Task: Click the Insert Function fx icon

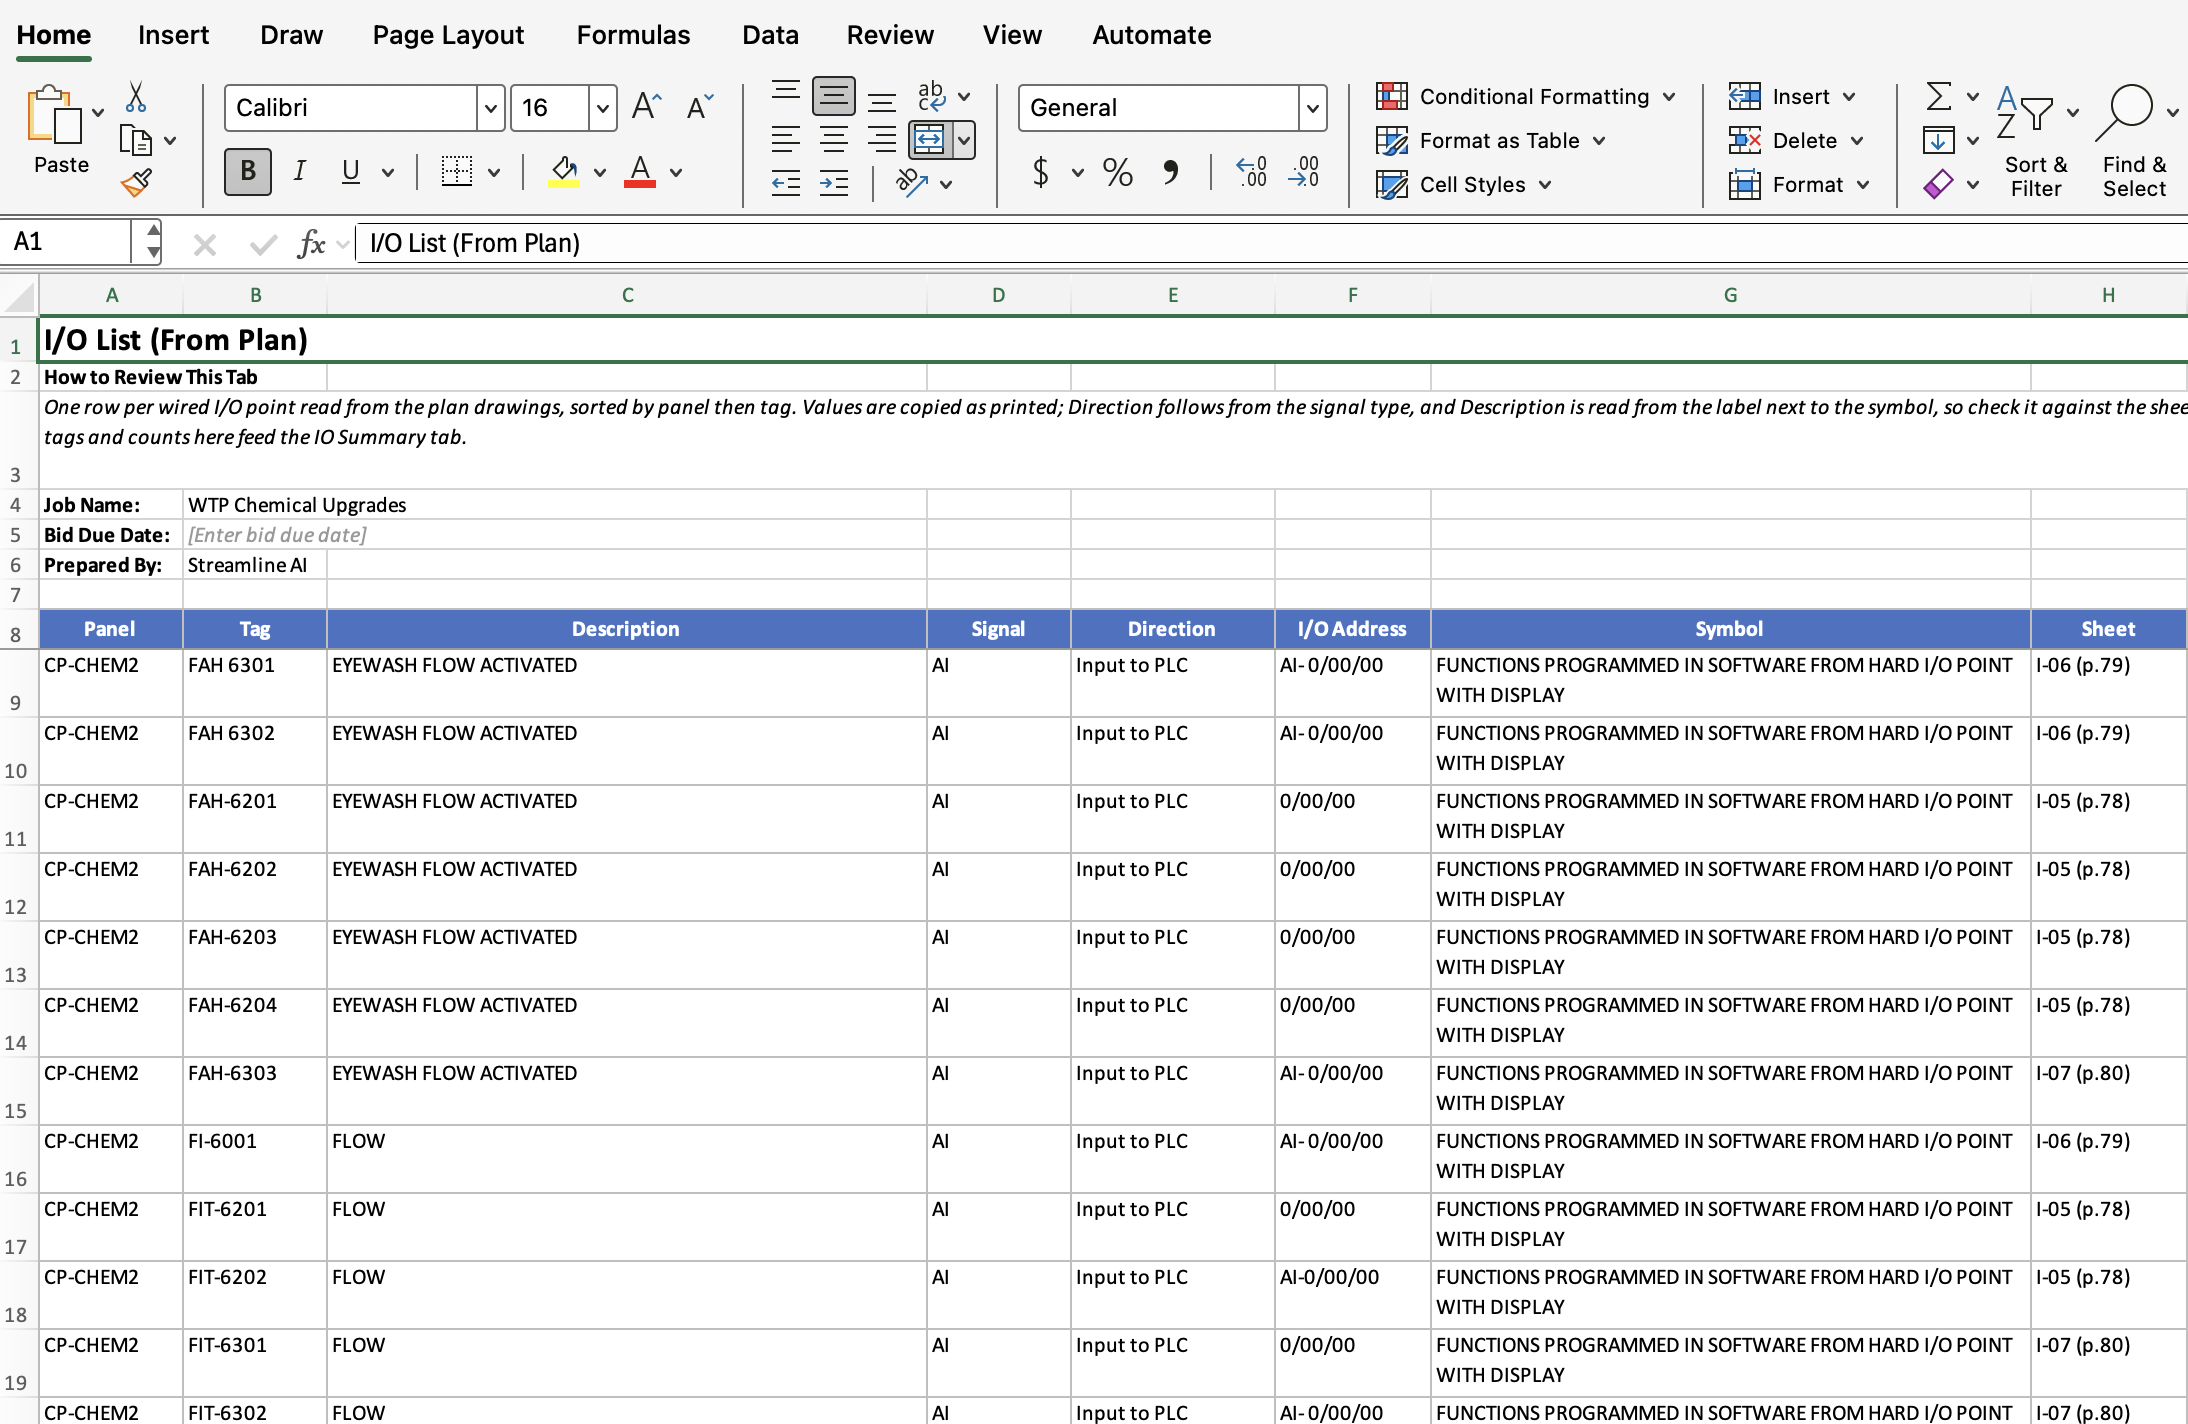Action: (311, 243)
